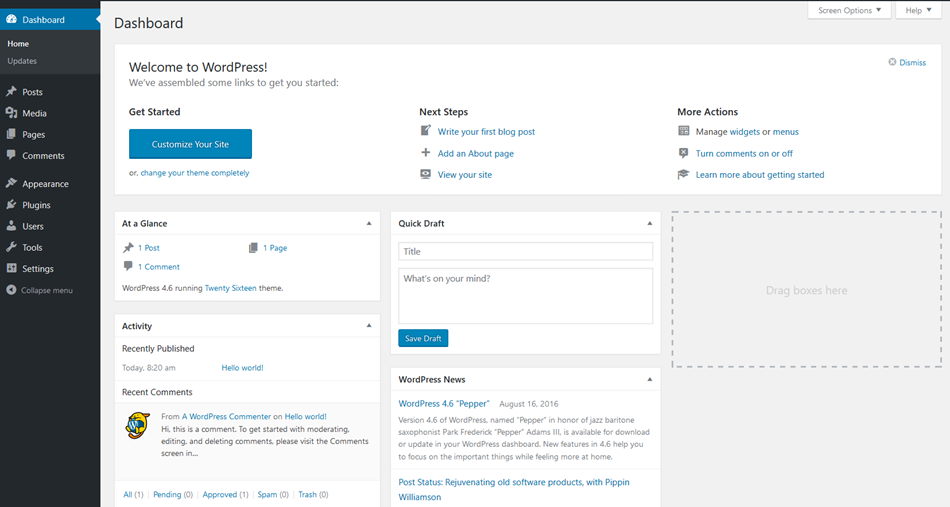The width and height of the screenshot is (950, 507).
Task: Select Updates in the Dashboard submenu
Action: coord(22,61)
